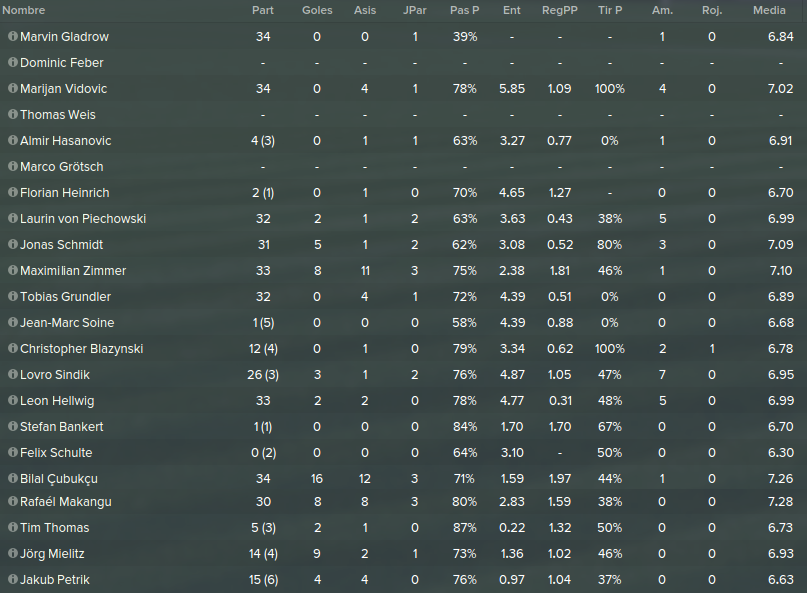Image resolution: width=807 pixels, height=594 pixels.
Task: Click info icon next to Rafaél Makangu
Action: pyautogui.click(x=13, y=501)
